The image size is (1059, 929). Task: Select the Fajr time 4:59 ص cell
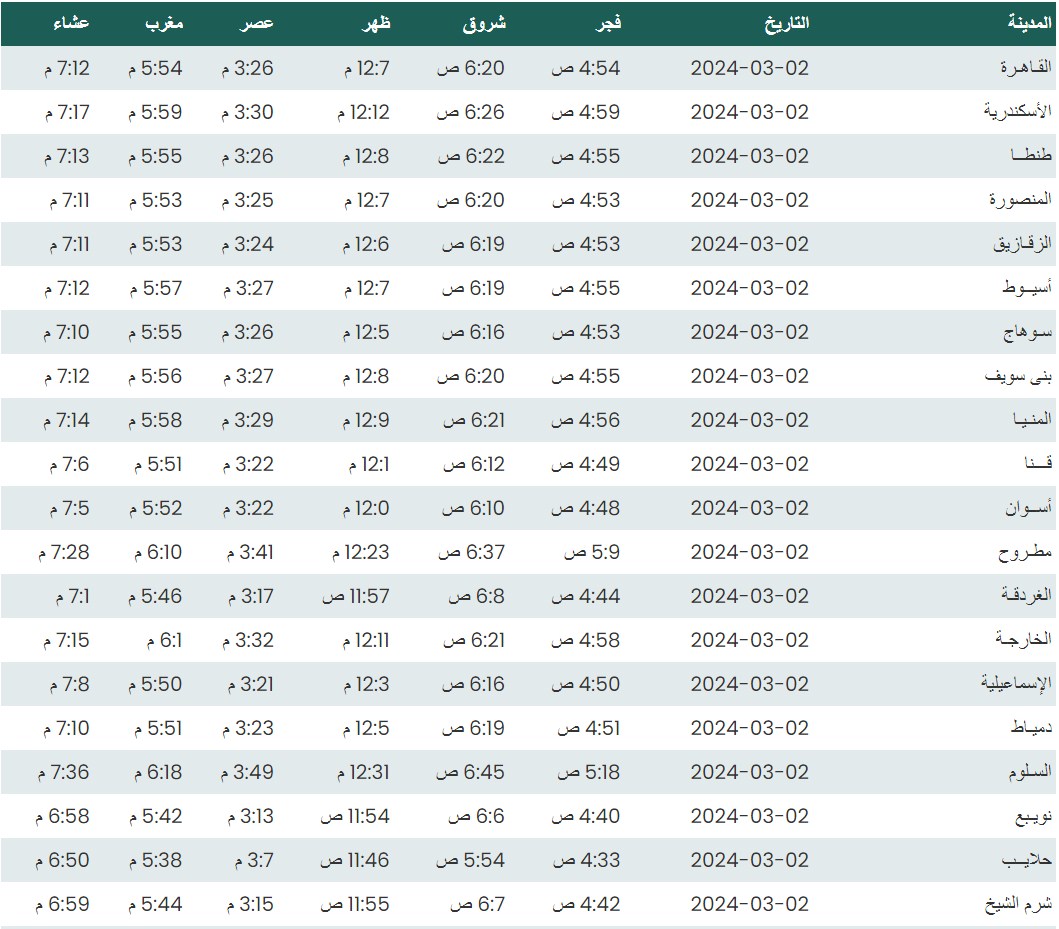point(586,112)
